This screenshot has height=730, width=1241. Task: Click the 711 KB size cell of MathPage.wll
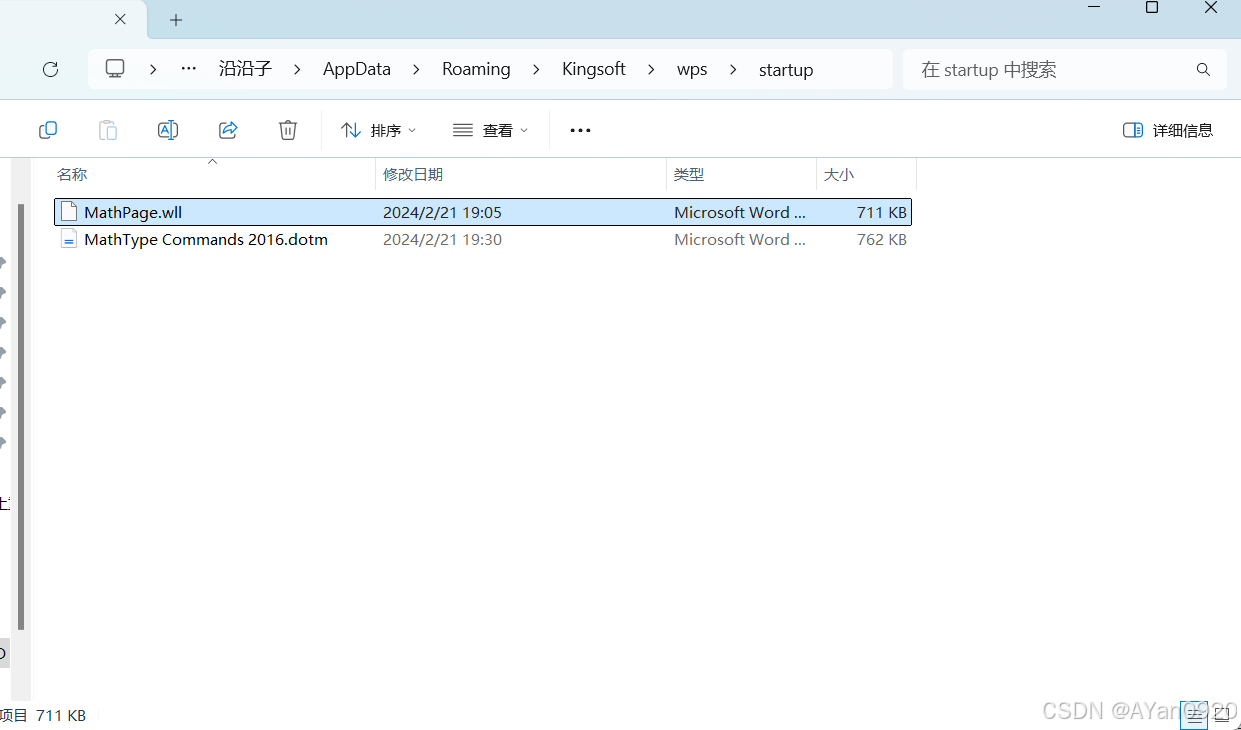[882, 212]
